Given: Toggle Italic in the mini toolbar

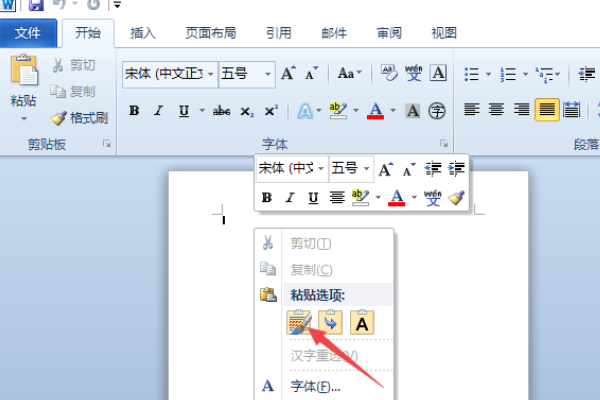Looking at the screenshot, I should click(290, 198).
